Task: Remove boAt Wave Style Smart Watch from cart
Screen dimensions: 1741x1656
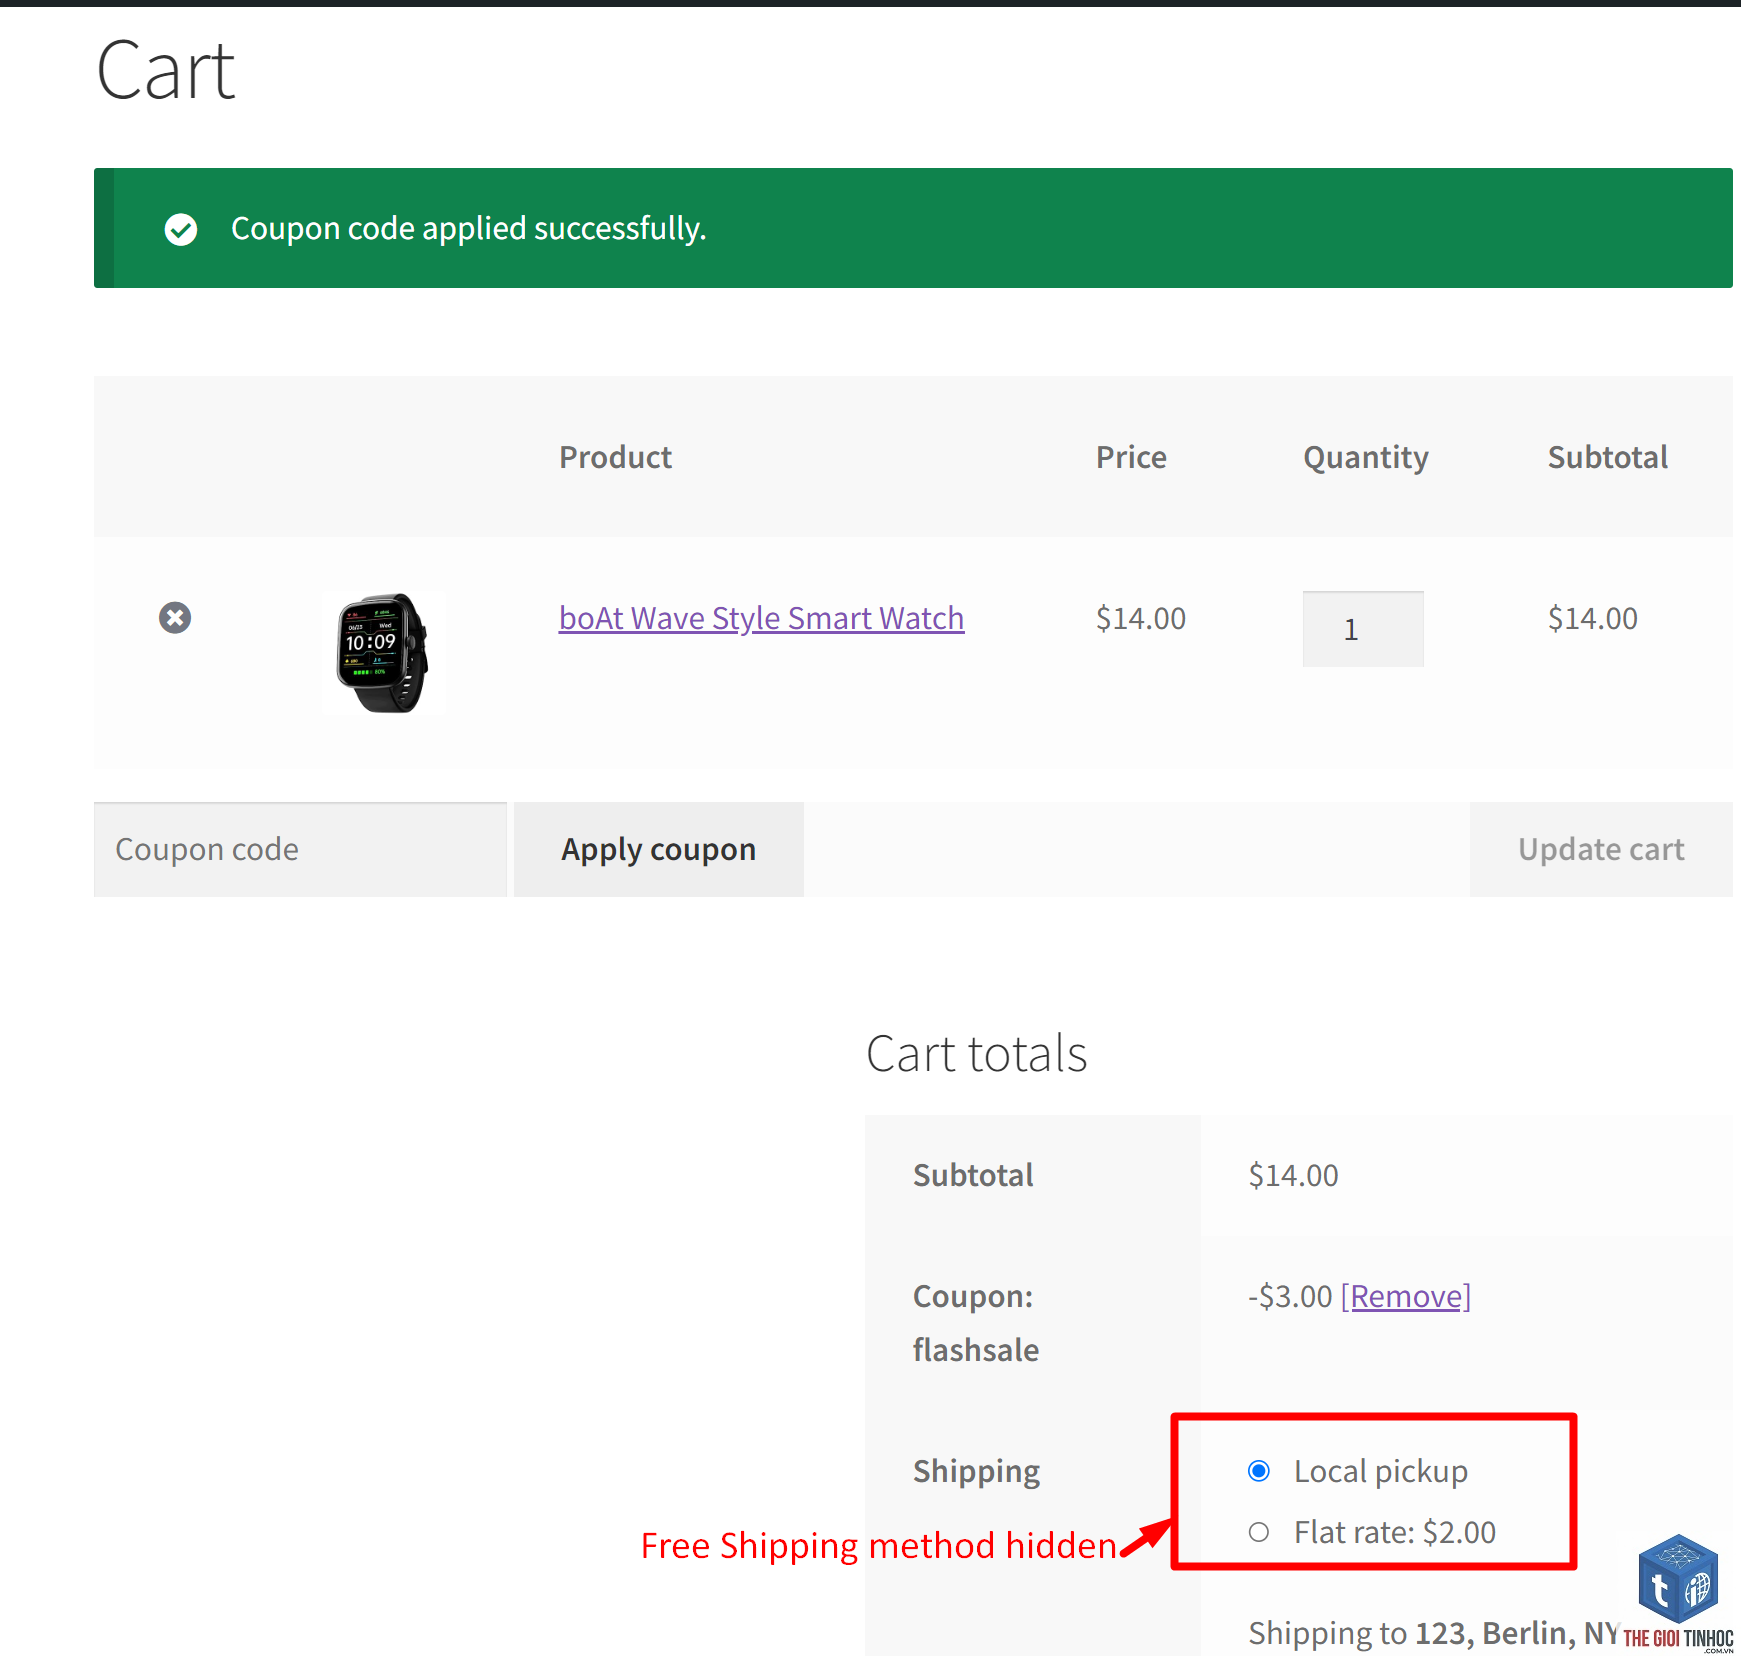Action: [175, 618]
